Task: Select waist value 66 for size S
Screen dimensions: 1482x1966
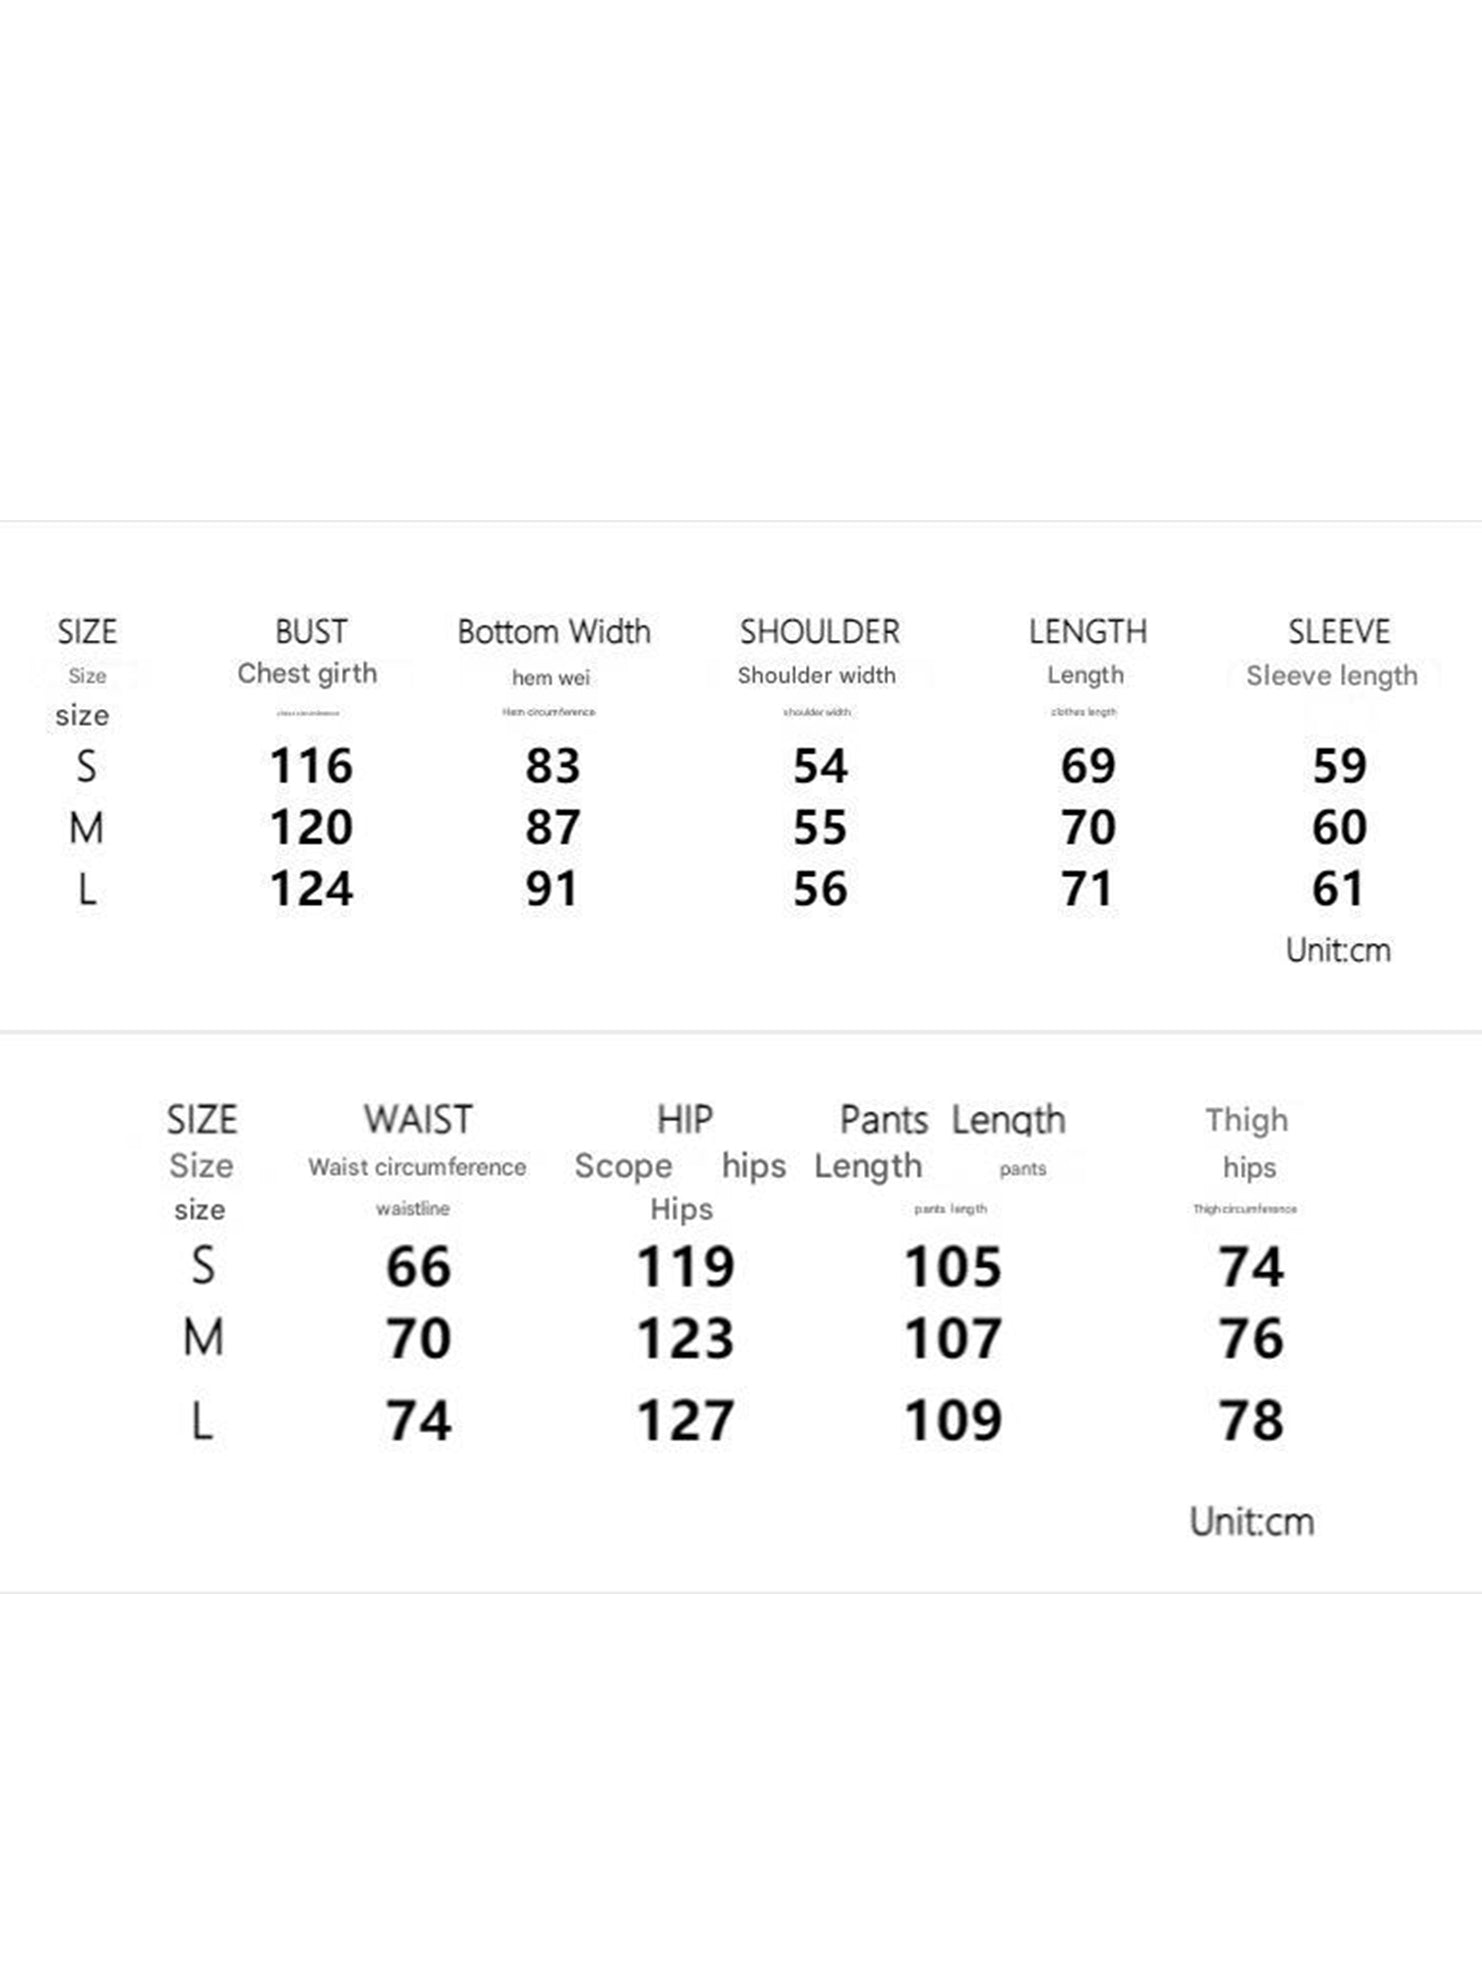Action: click(418, 1267)
